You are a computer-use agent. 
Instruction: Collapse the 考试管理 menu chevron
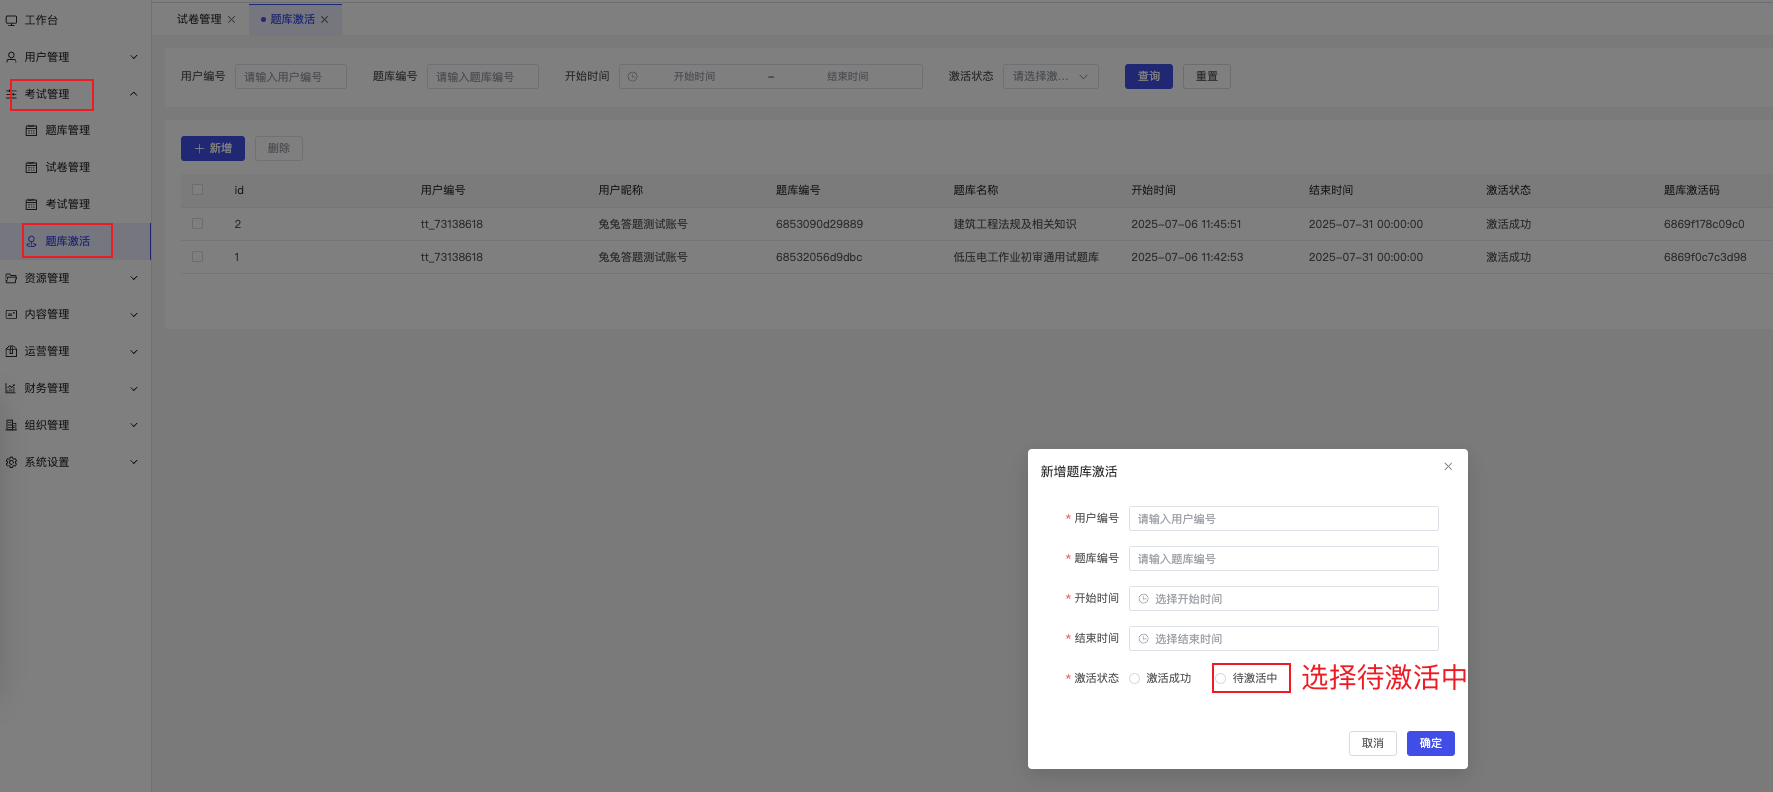point(134,94)
